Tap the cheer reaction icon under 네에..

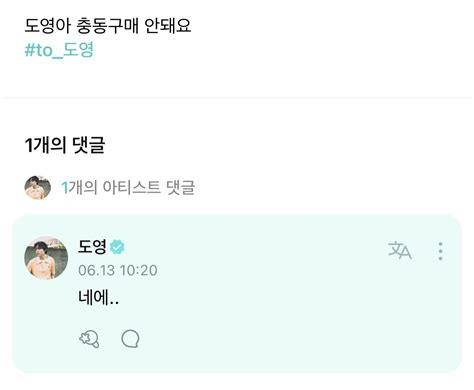pyautogui.click(x=89, y=339)
